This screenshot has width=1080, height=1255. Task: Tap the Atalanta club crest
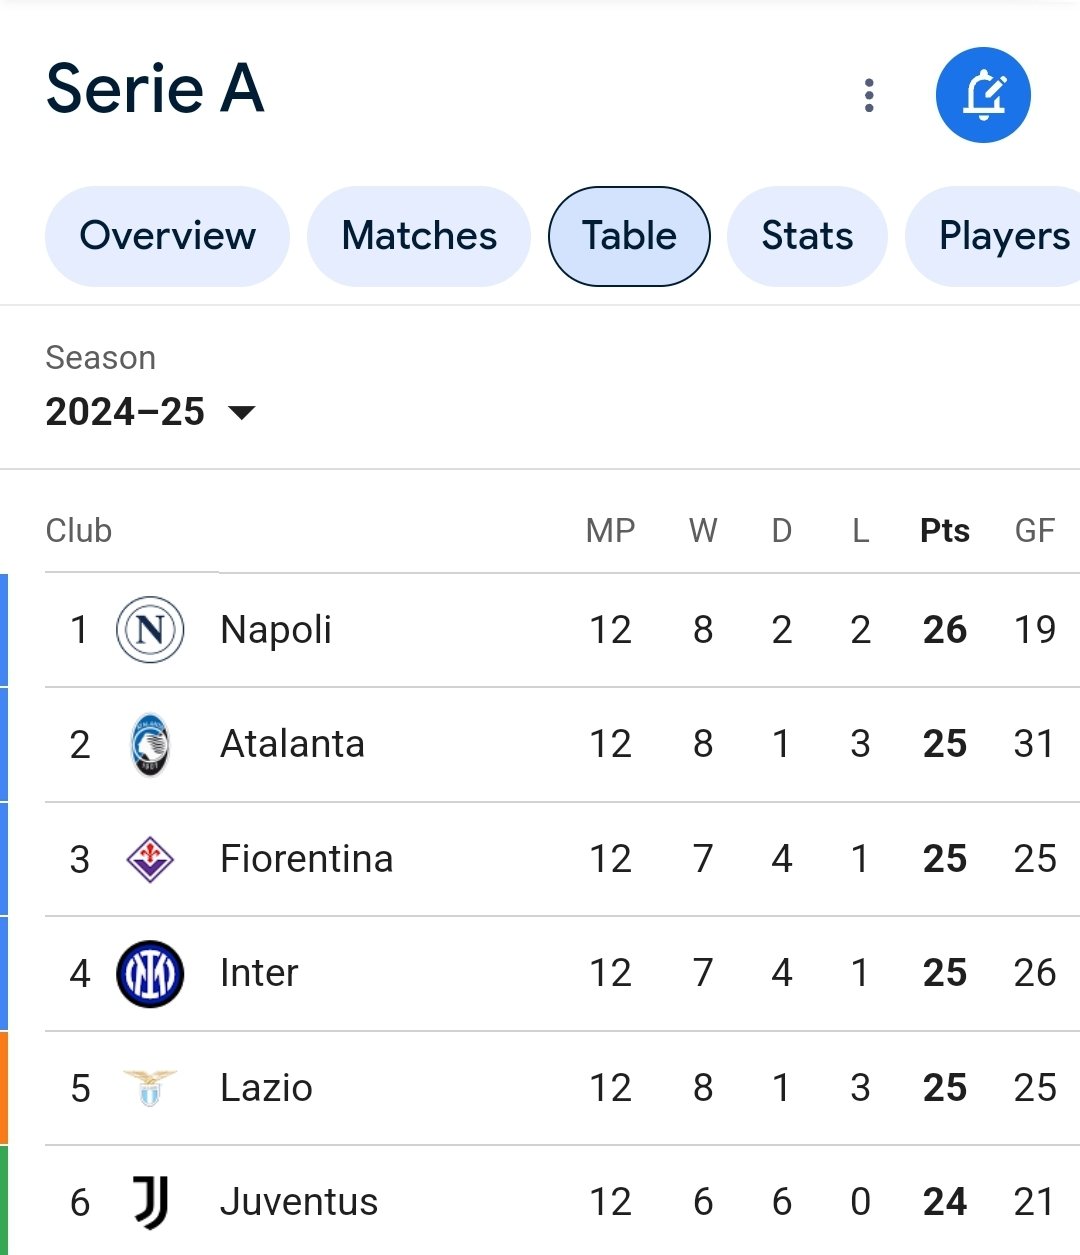(150, 745)
